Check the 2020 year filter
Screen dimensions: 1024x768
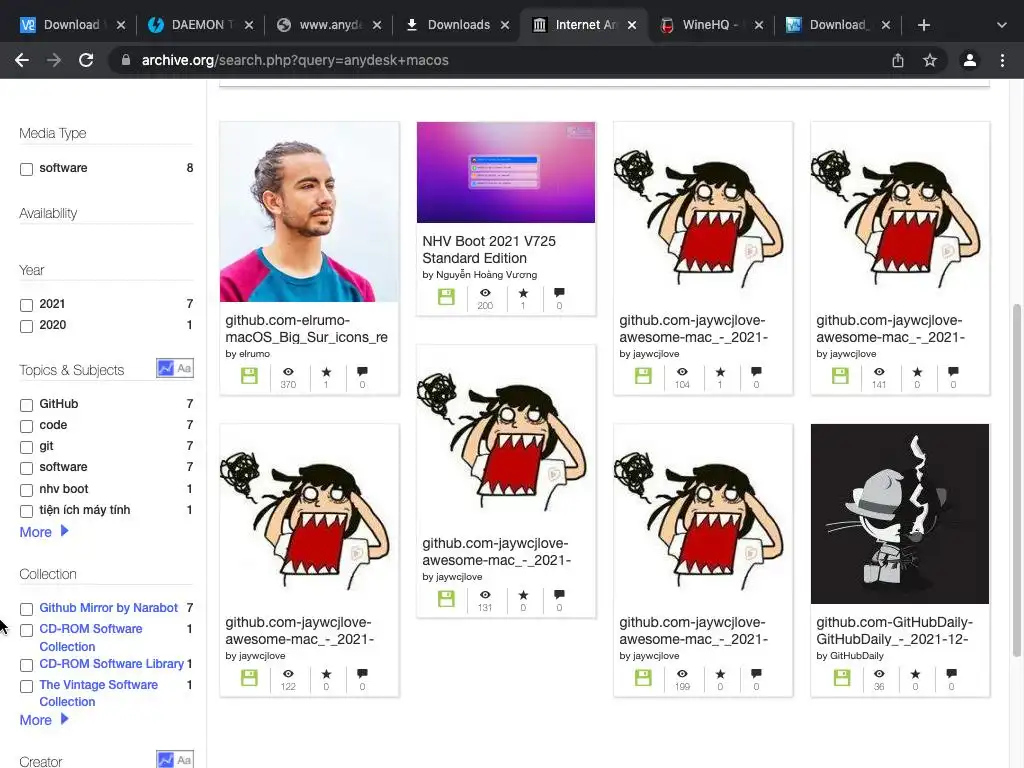(x=26, y=326)
